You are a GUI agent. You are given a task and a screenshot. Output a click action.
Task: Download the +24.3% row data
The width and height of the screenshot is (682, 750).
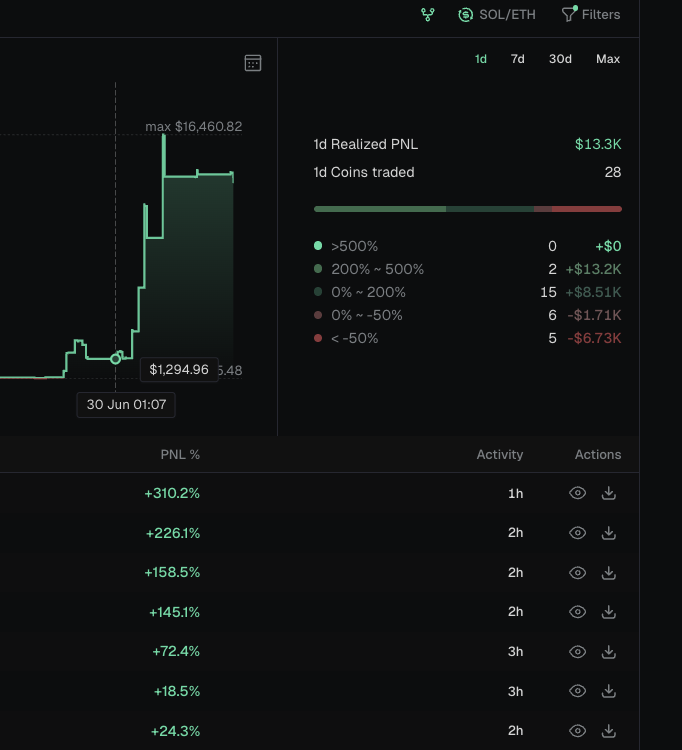pyautogui.click(x=608, y=731)
